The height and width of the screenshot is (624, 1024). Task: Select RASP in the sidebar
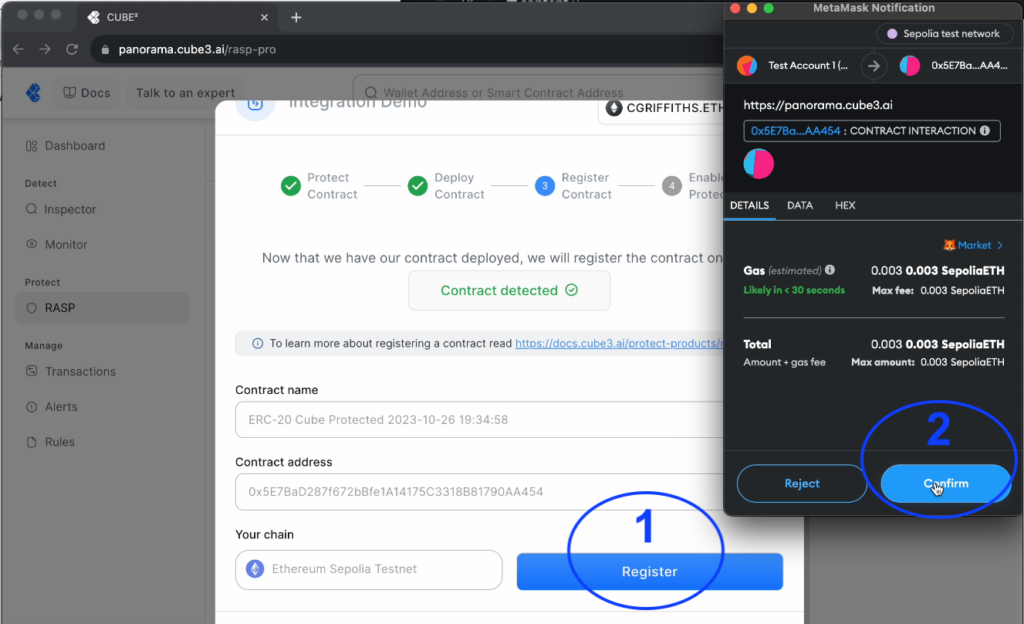[102, 308]
